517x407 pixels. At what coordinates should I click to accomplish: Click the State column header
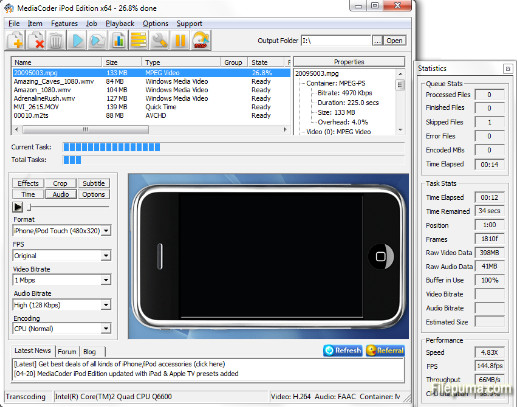click(266, 62)
